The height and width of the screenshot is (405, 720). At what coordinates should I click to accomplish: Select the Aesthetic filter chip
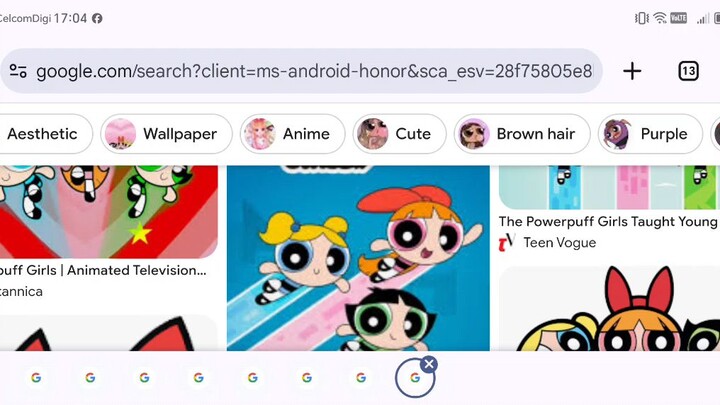coord(42,134)
